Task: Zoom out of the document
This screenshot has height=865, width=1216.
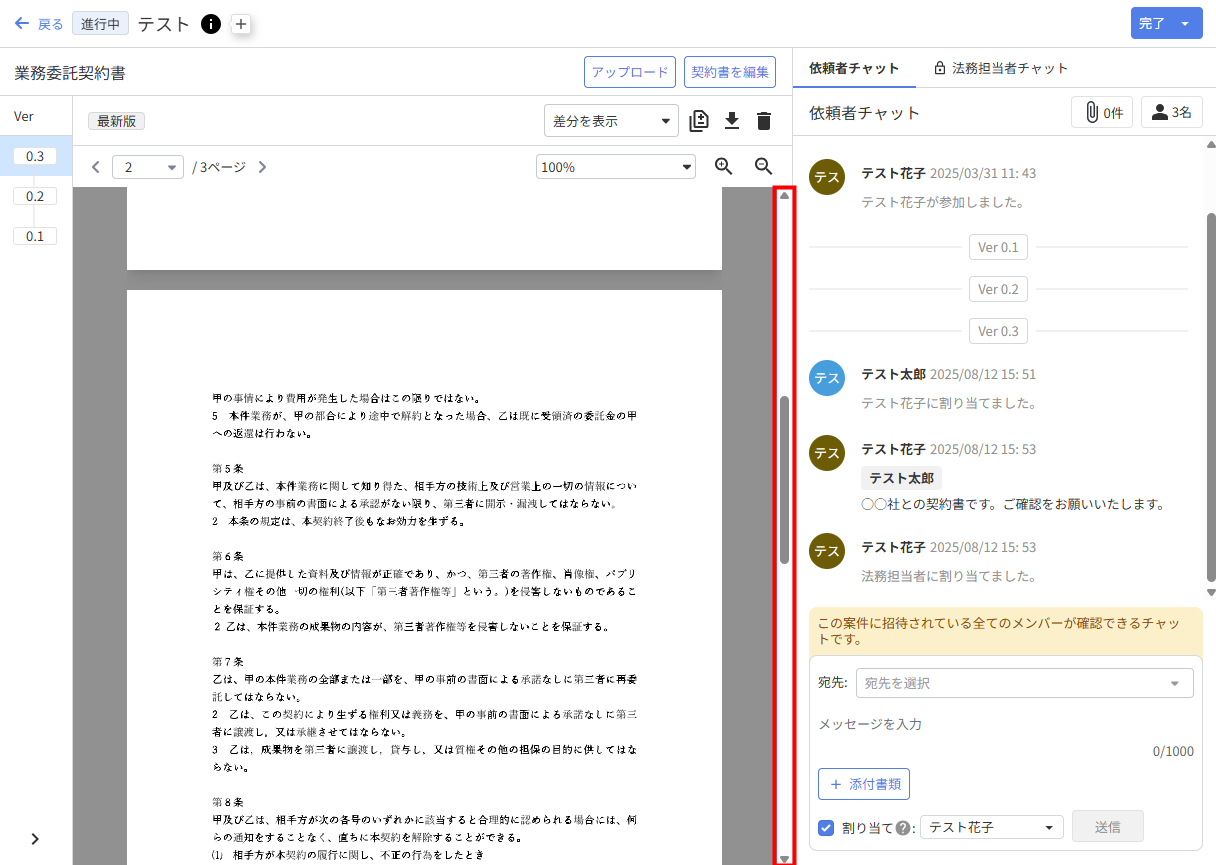Action: [x=763, y=167]
